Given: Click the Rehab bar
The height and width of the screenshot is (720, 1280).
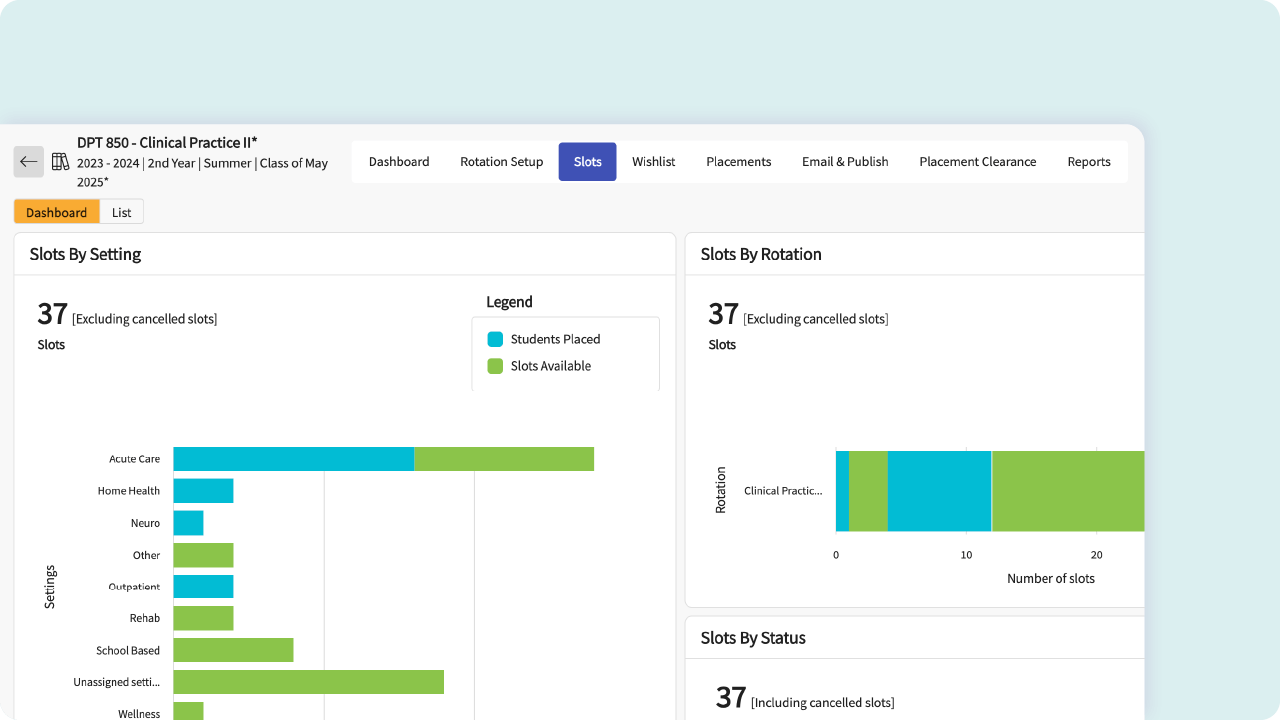Looking at the screenshot, I should (x=204, y=618).
